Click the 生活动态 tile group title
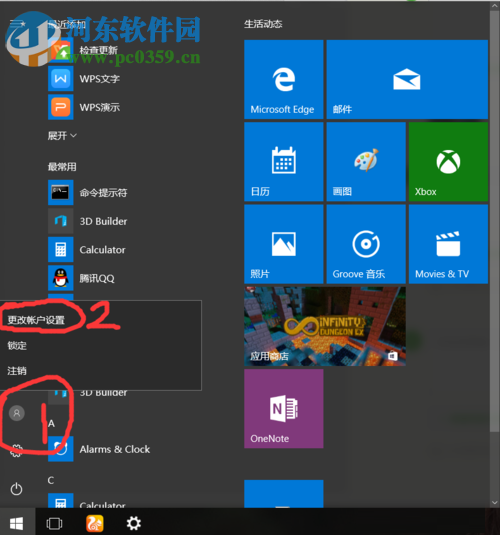Image resolution: width=500 pixels, height=535 pixels. tap(263, 24)
